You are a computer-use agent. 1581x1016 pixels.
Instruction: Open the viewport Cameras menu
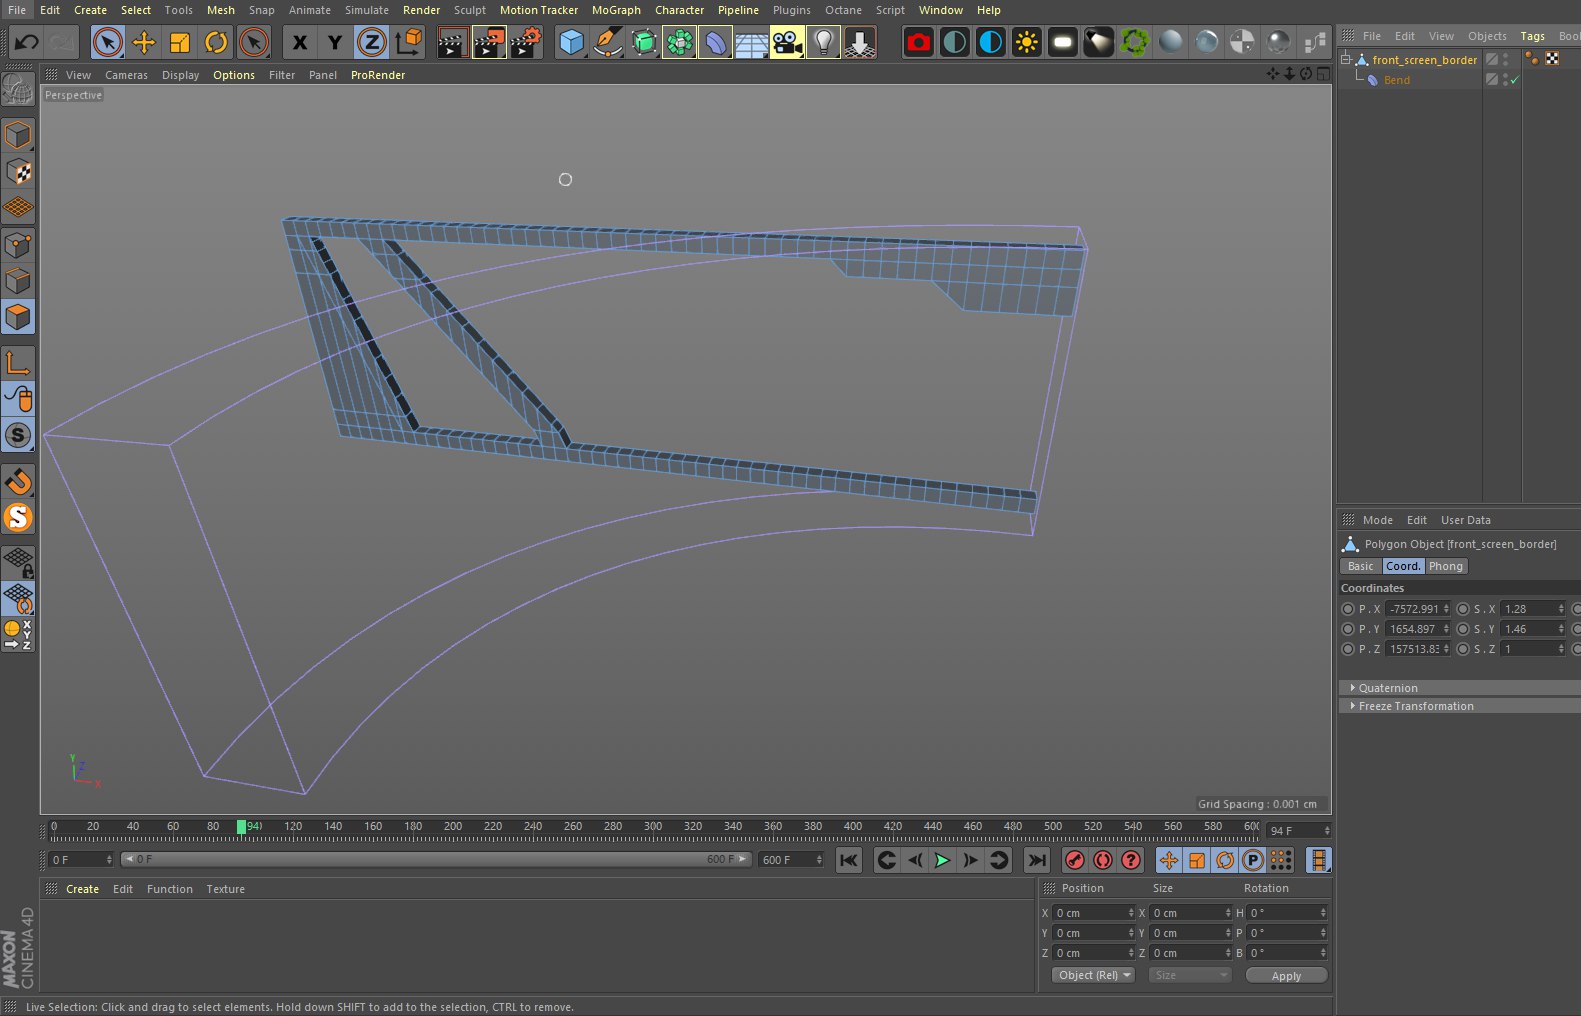[126, 75]
